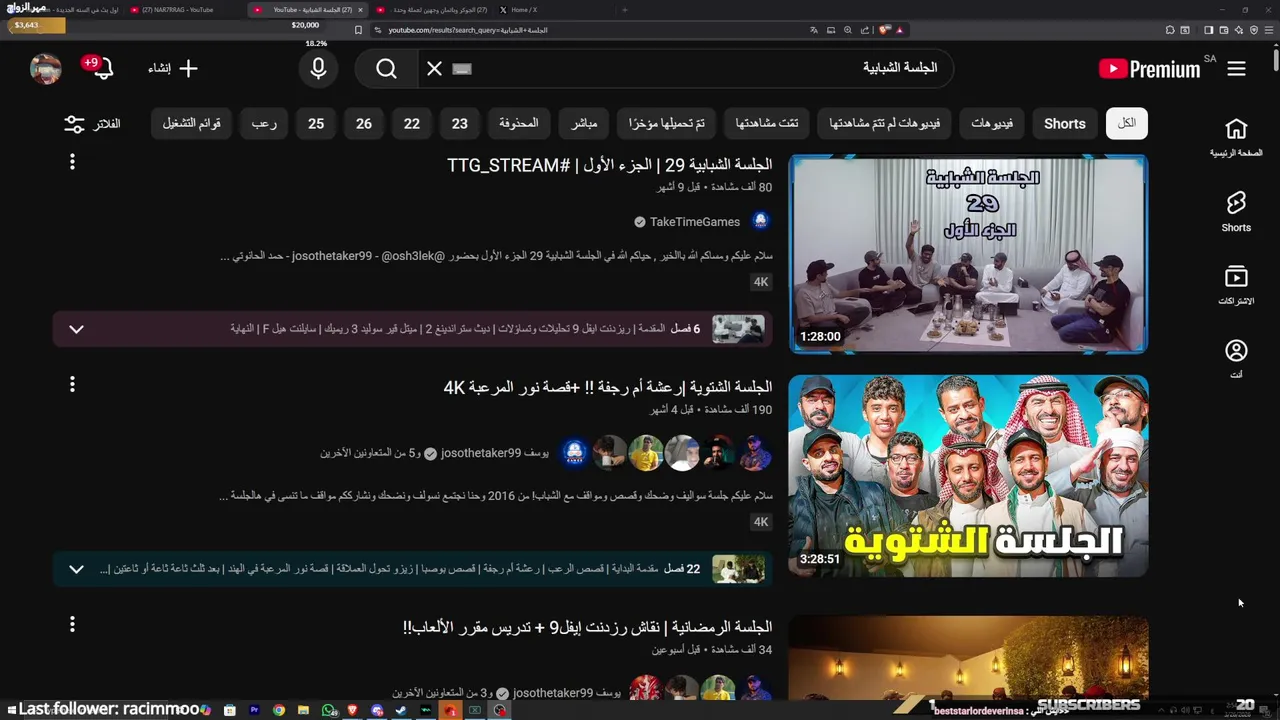Expand the 22 chapters row (22 فصل)
Viewport: 1280px width, 720px height.
[x=412, y=569]
